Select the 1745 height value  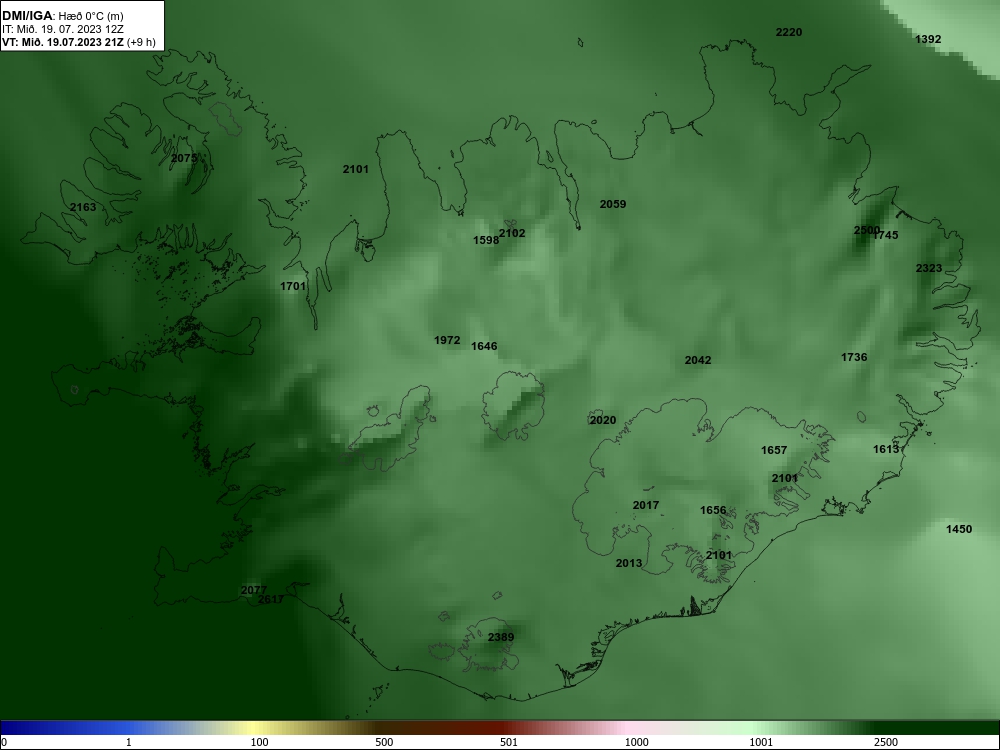click(886, 235)
